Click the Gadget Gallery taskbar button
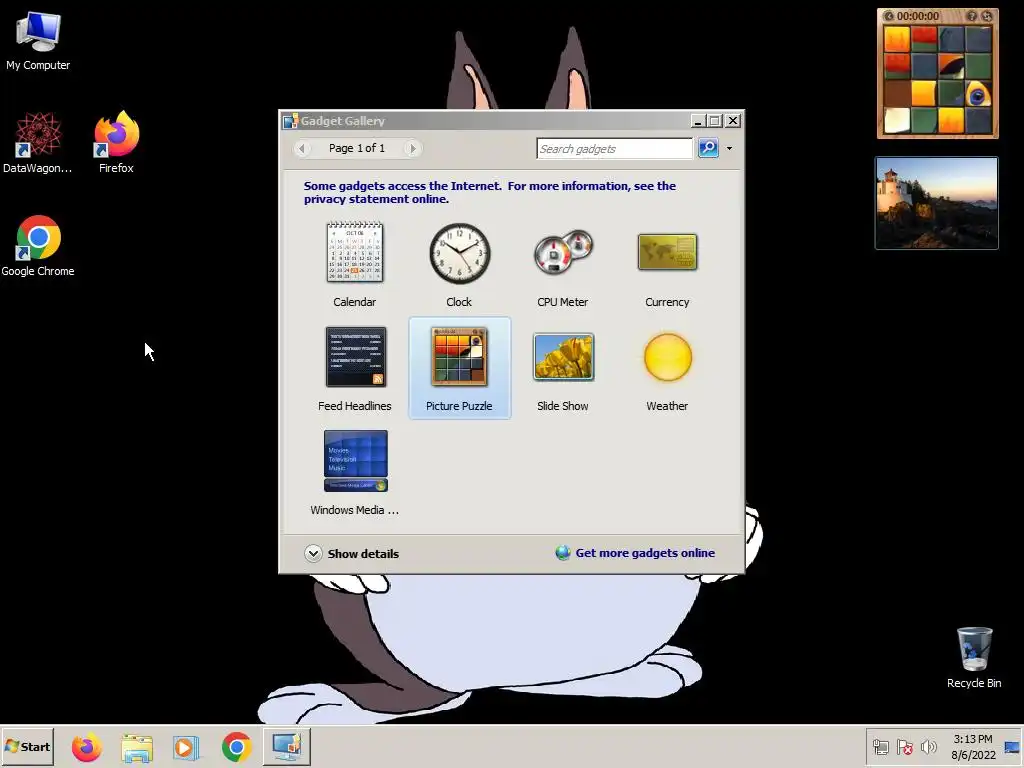The width and height of the screenshot is (1024, 768). coord(287,747)
